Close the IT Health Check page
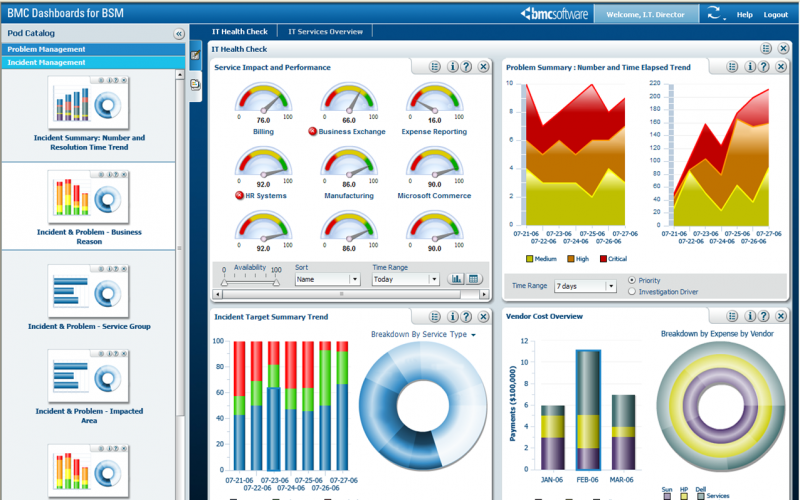The height and width of the screenshot is (500, 800). 783,48
